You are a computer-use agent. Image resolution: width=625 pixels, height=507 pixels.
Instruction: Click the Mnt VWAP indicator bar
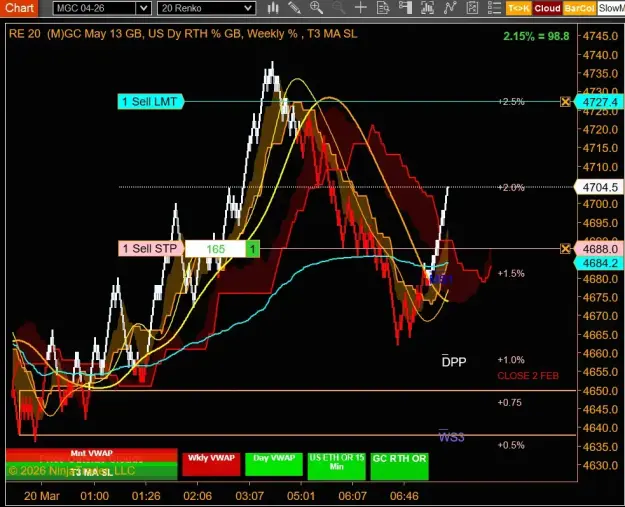[92, 453]
